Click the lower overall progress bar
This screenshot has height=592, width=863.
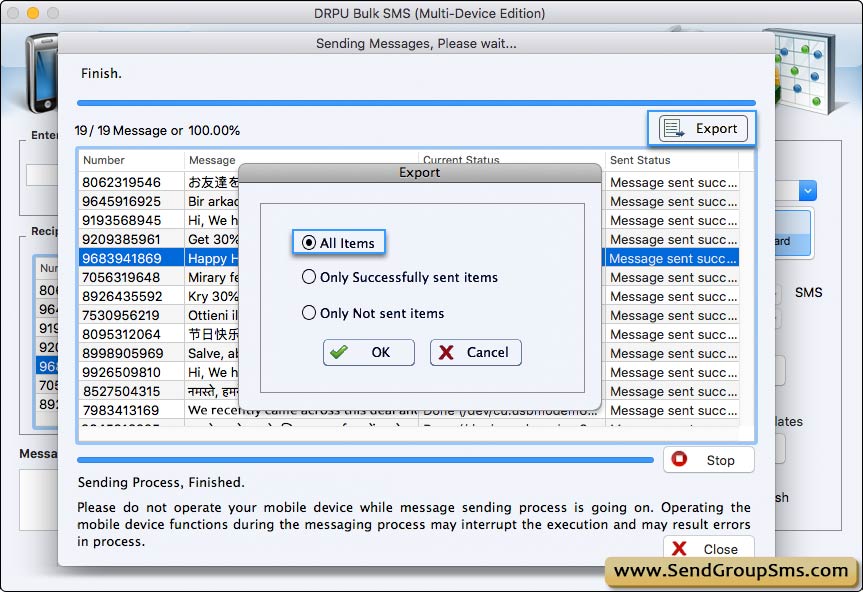click(365, 460)
